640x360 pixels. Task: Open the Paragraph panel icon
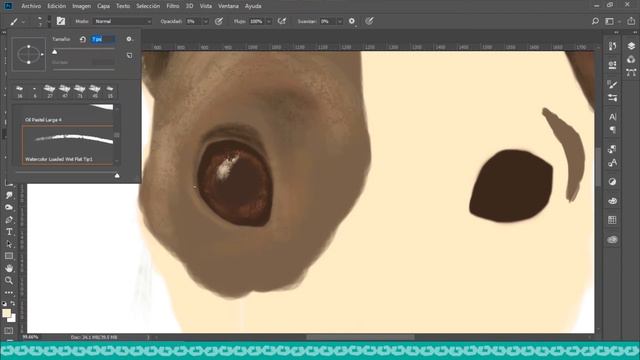(x=612, y=130)
